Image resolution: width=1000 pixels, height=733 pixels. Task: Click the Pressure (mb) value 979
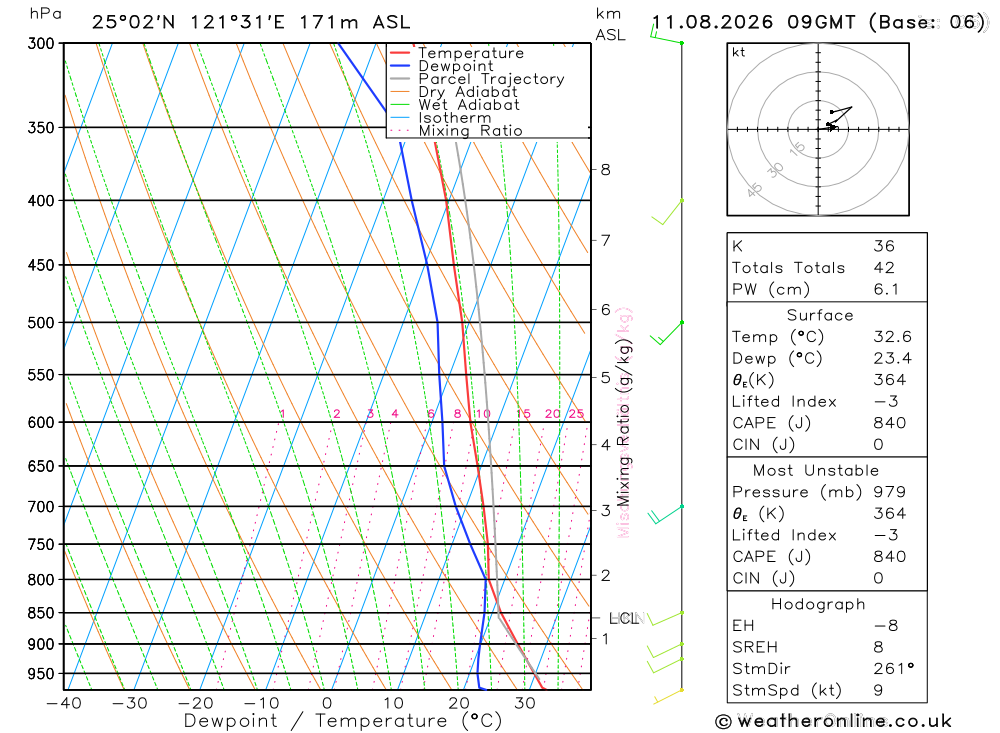click(889, 492)
